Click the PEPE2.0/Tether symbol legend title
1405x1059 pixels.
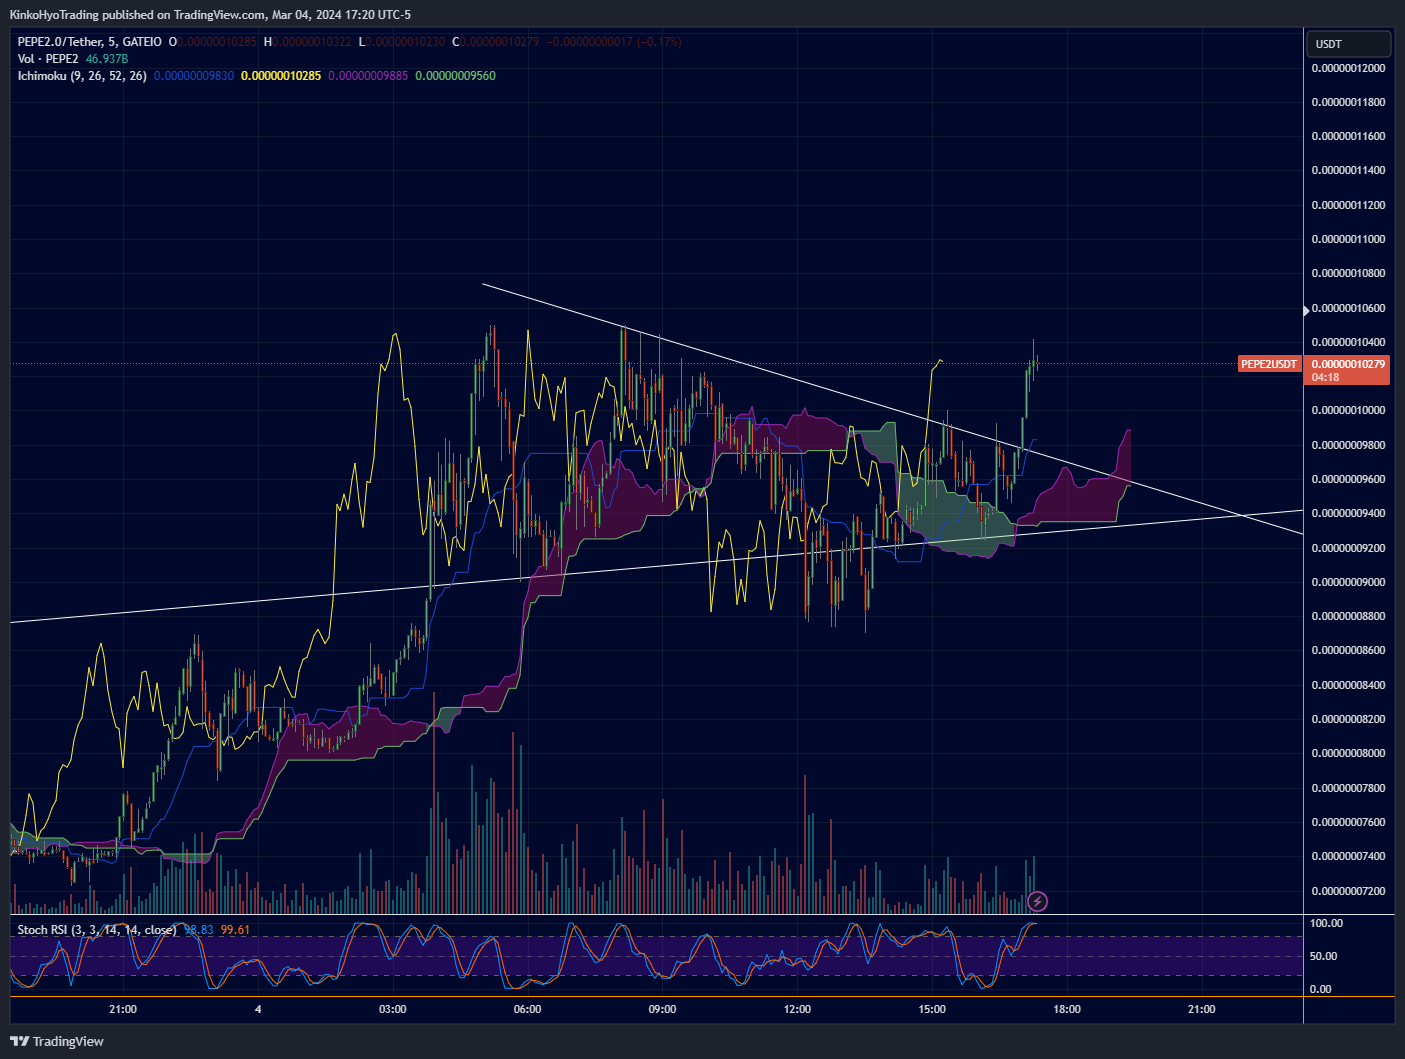pos(89,42)
